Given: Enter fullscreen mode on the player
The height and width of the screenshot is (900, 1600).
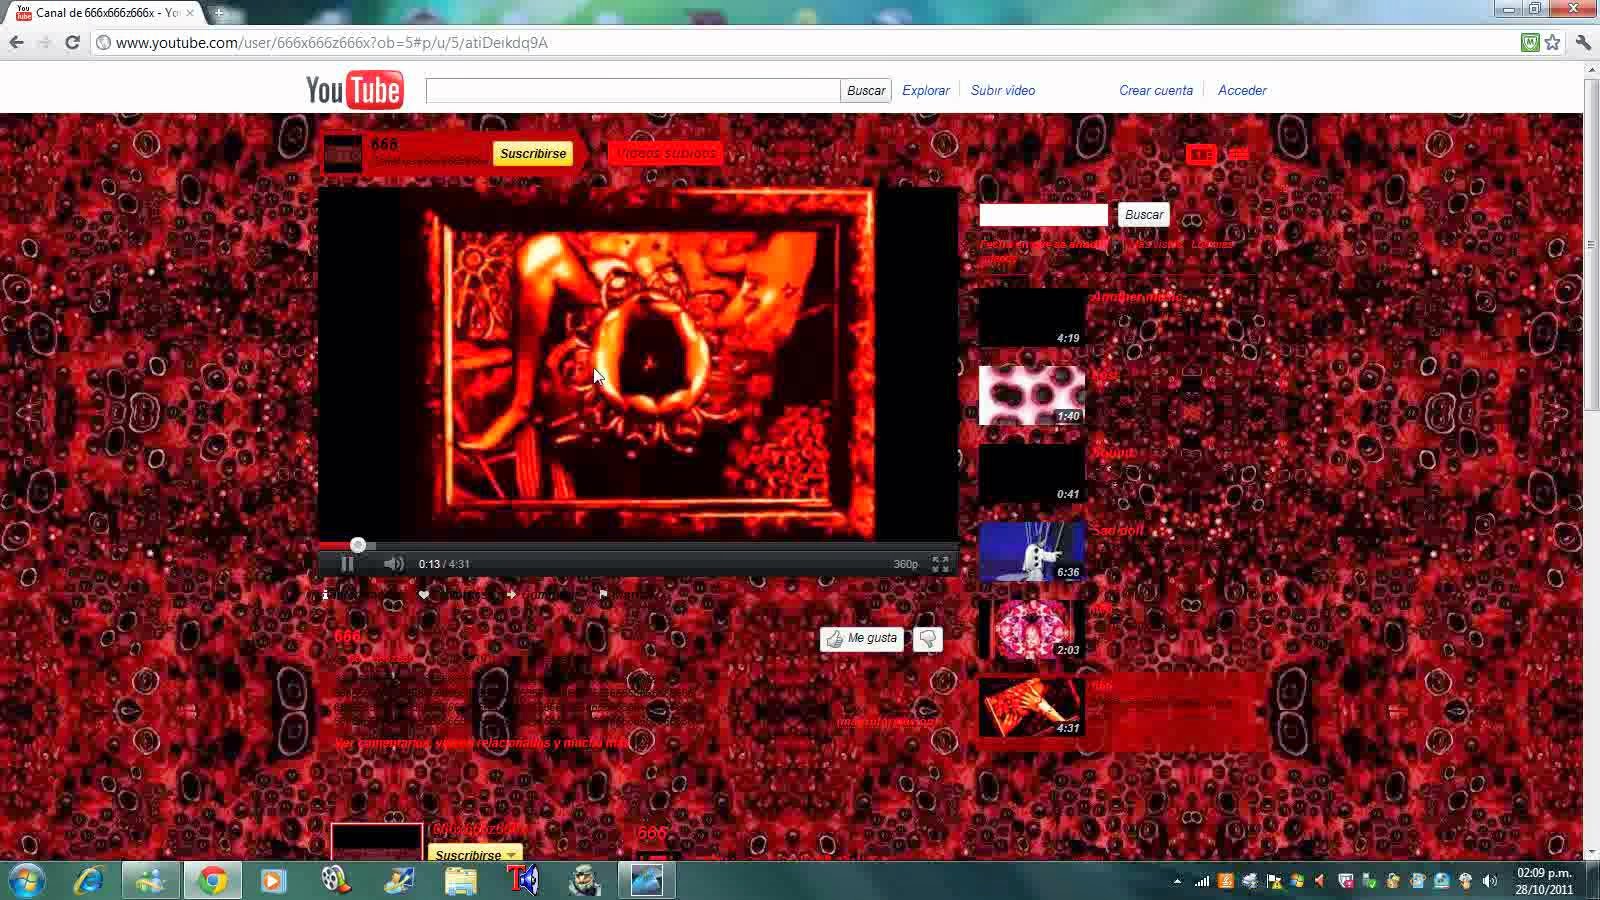Looking at the screenshot, I should (x=938, y=565).
